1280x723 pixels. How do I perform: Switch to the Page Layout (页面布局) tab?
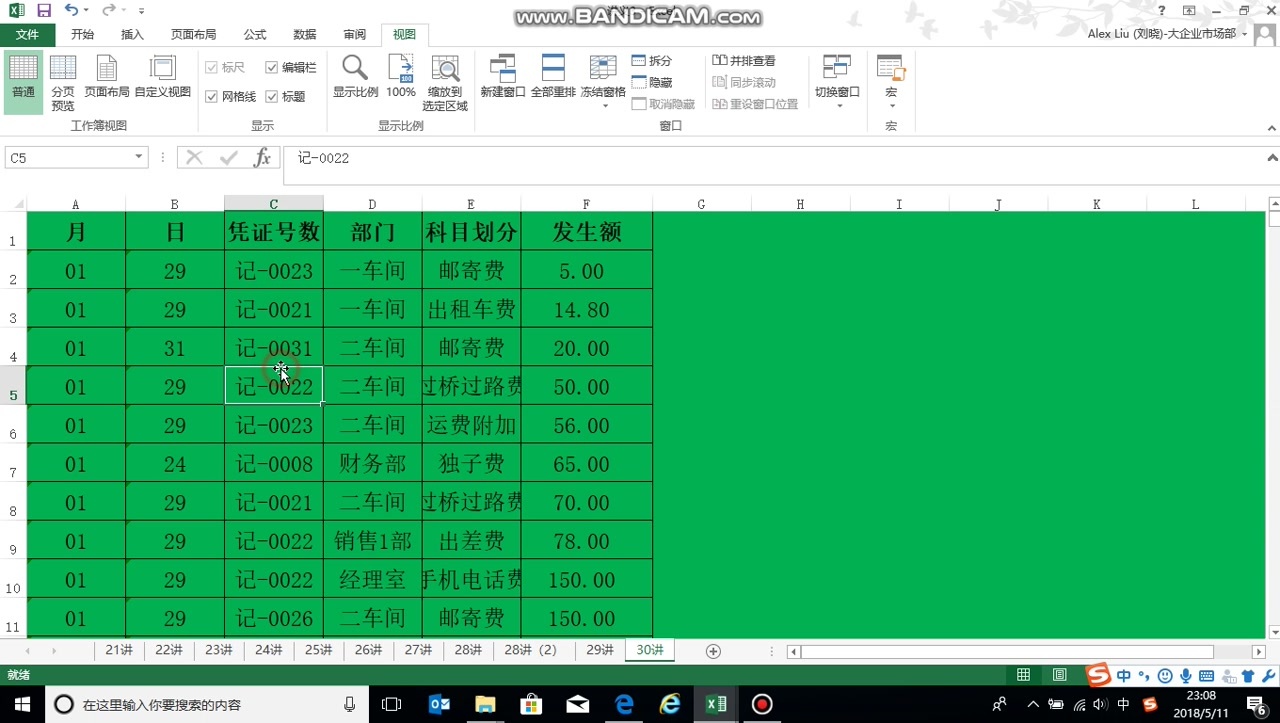coord(193,34)
